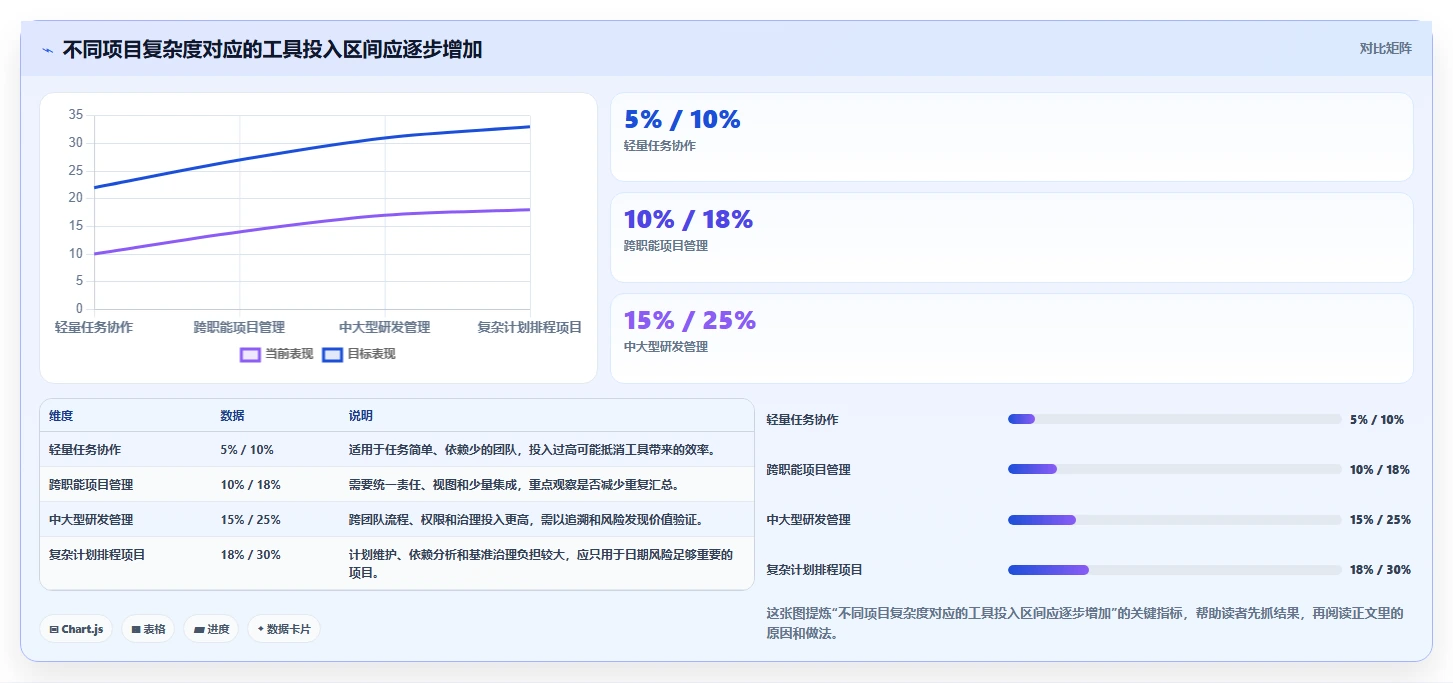Screen dimensions: 1453x683
Task: Click the 复杂计划排程项目 label on the chart axis
Action: 530,327
